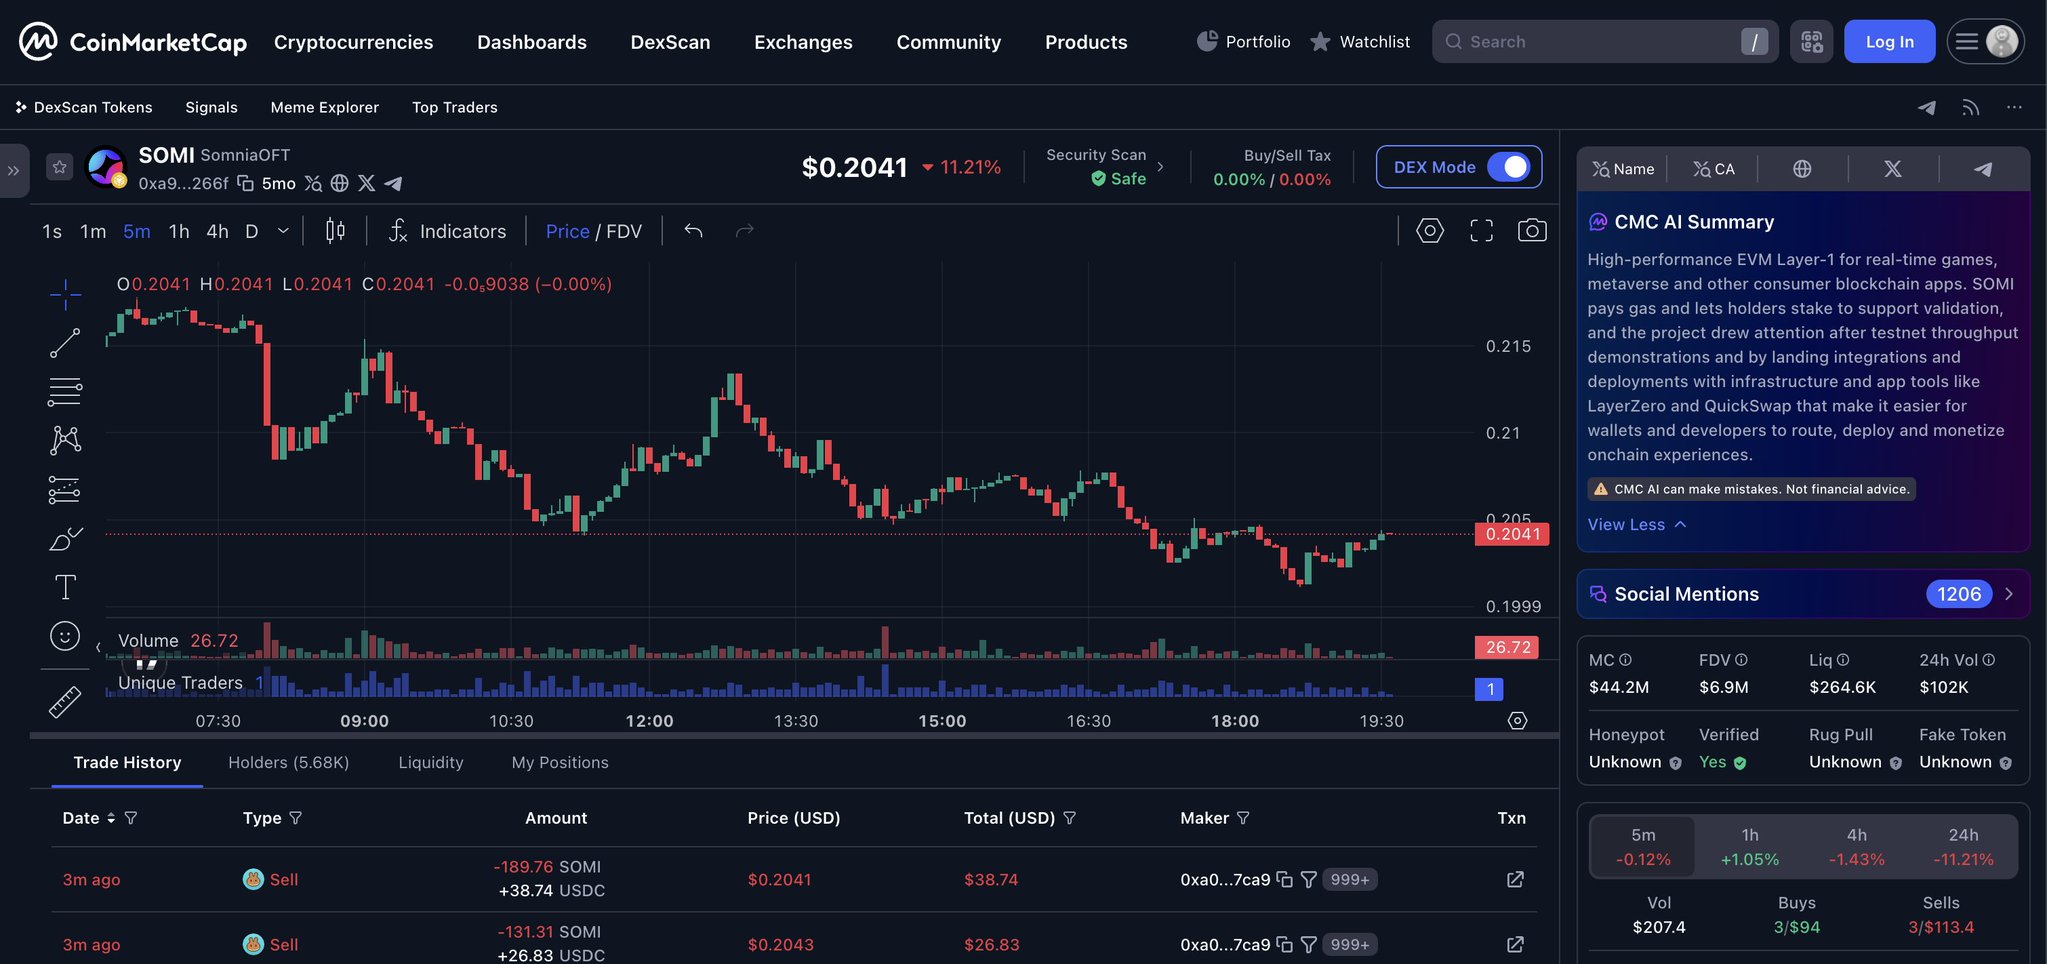Select the brush drawing tool
Image resolution: width=2047 pixels, height=964 pixels.
(65, 539)
